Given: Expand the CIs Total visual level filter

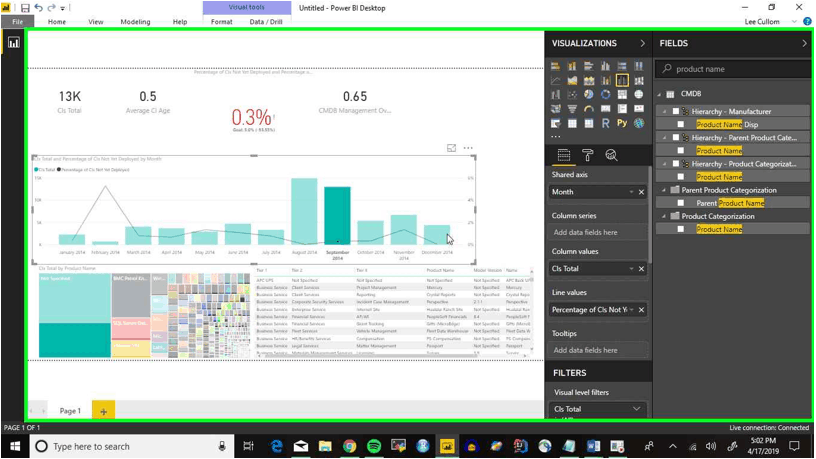Looking at the screenshot, I should point(636,409).
